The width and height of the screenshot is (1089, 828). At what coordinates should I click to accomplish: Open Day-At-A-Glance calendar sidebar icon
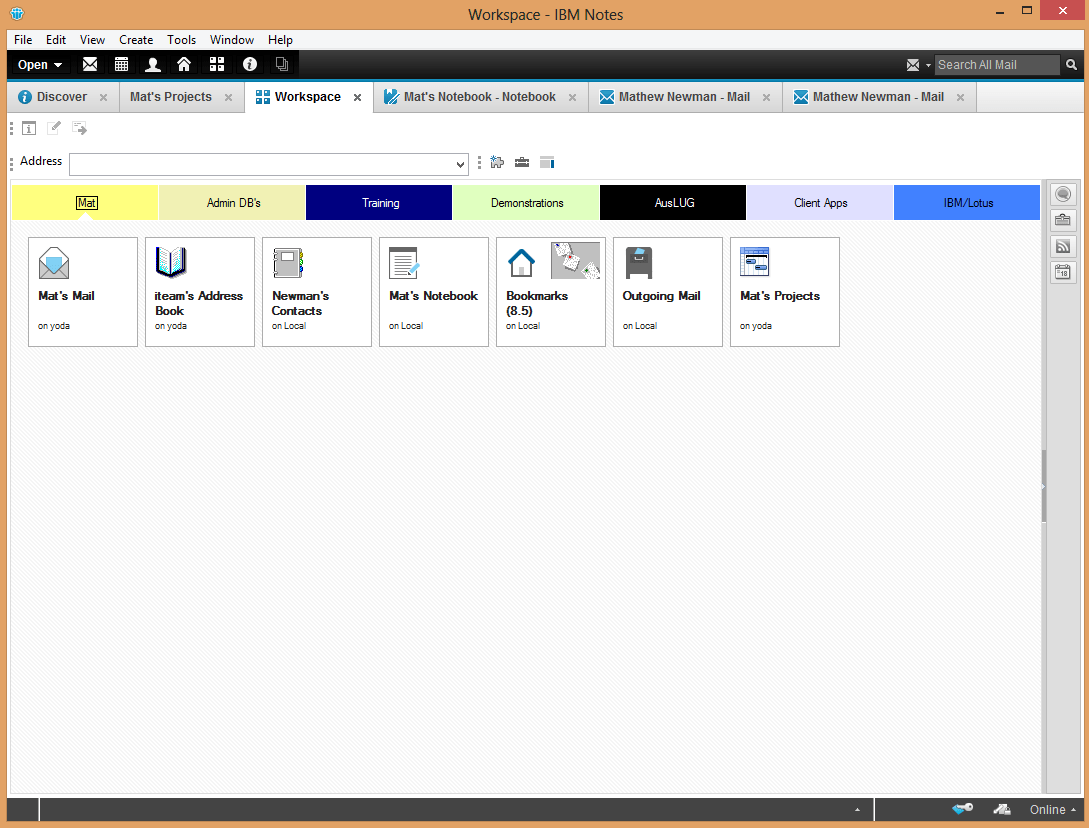pyautogui.click(x=1062, y=272)
